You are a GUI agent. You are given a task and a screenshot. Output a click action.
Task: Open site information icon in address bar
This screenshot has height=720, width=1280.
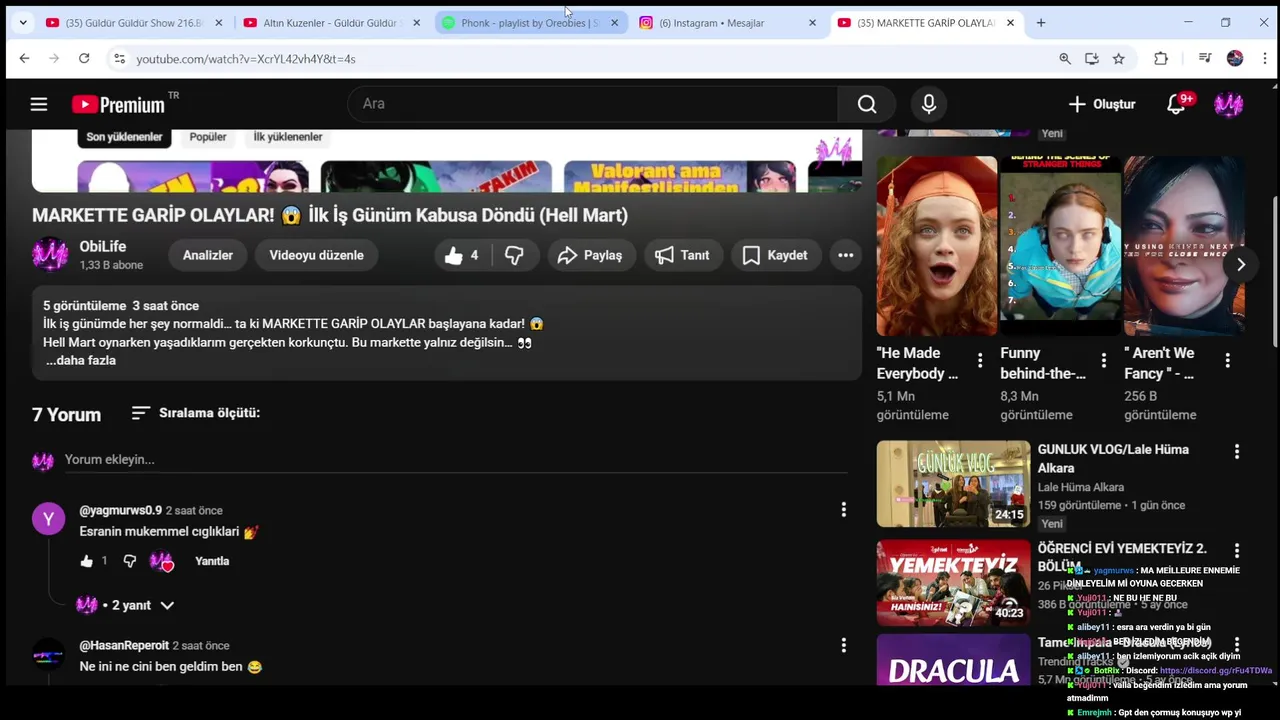pyautogui.click(x=120, y=59)
